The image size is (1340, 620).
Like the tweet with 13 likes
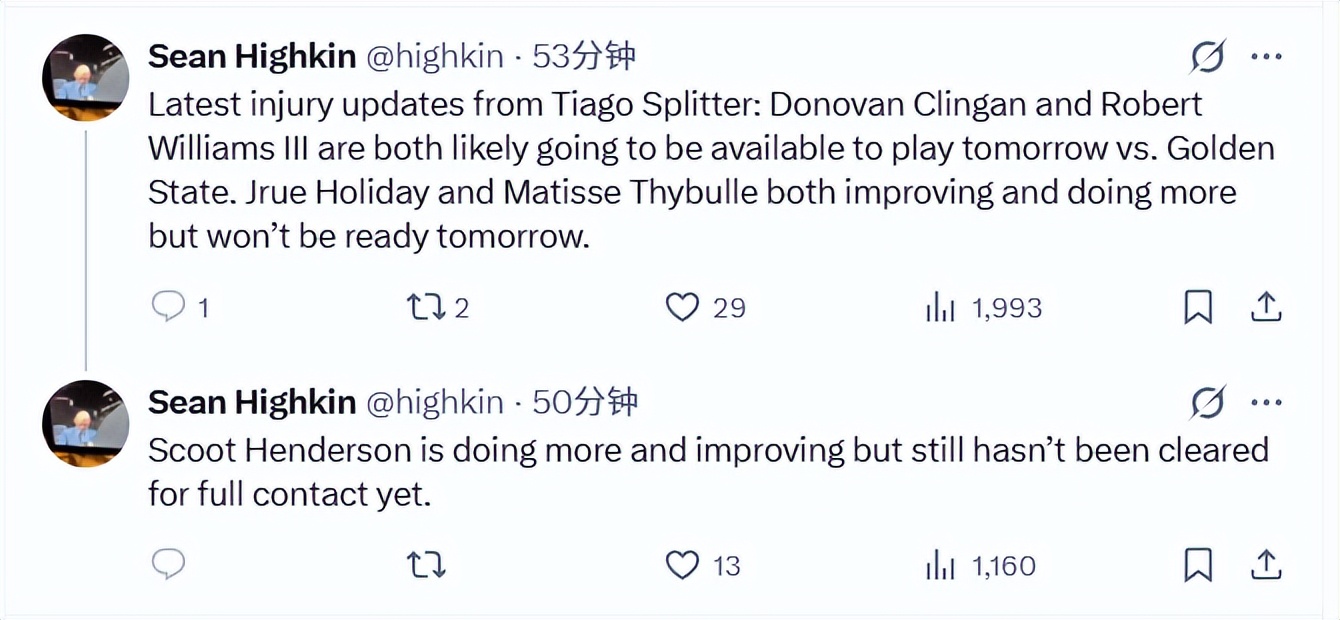pos(682,566)
